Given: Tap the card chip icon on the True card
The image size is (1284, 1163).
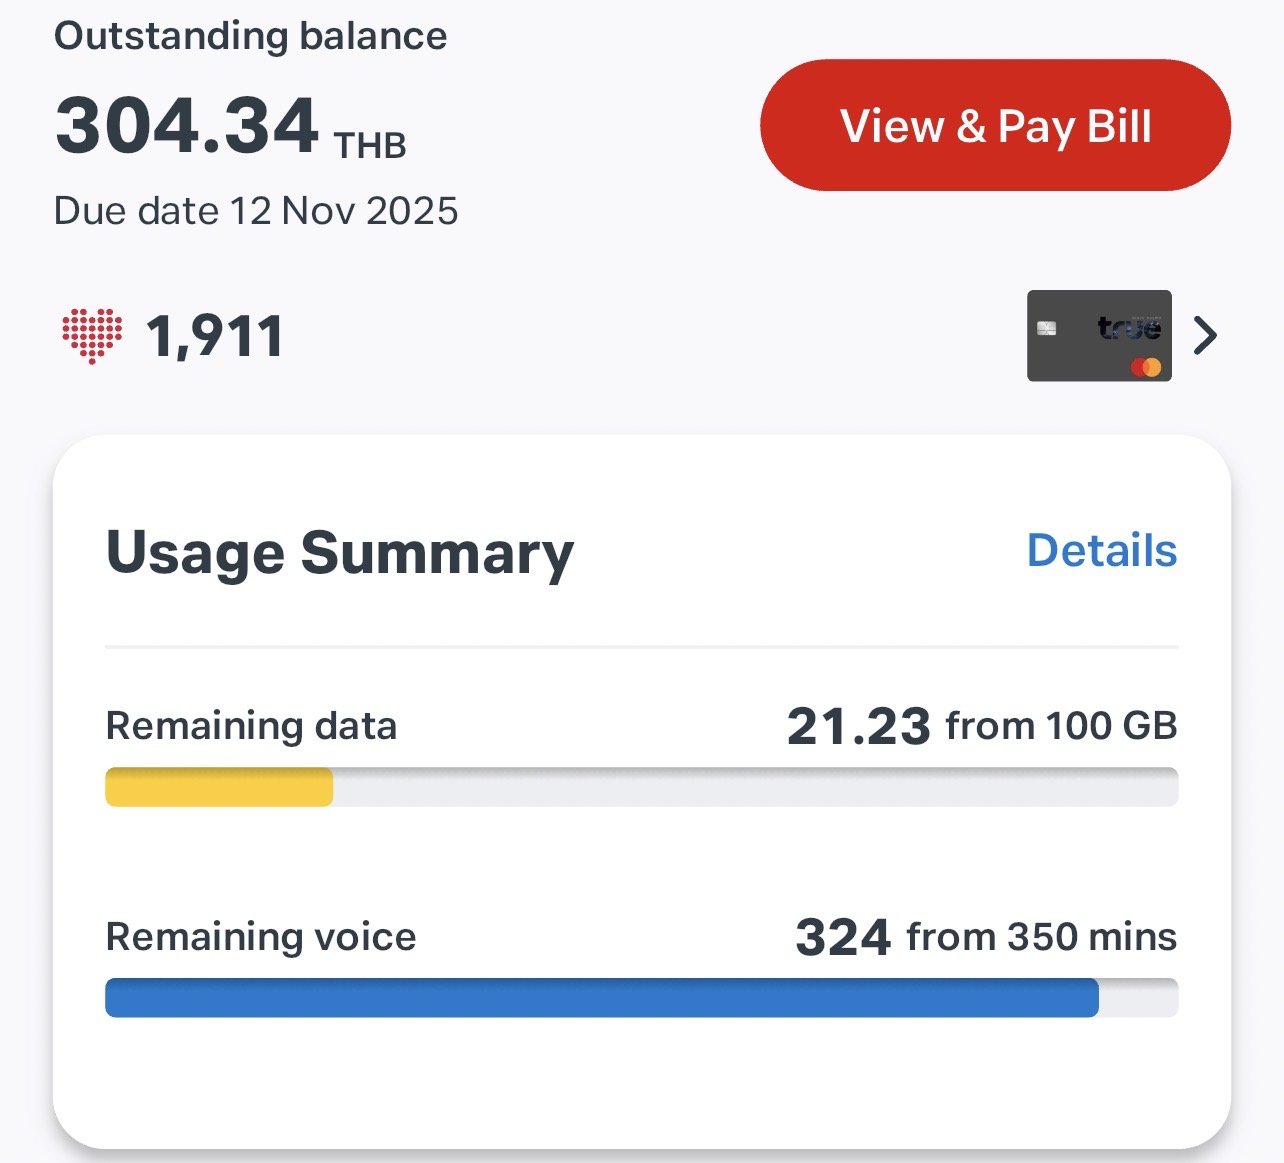Looking at the screenshot, I should point(1047,328).
